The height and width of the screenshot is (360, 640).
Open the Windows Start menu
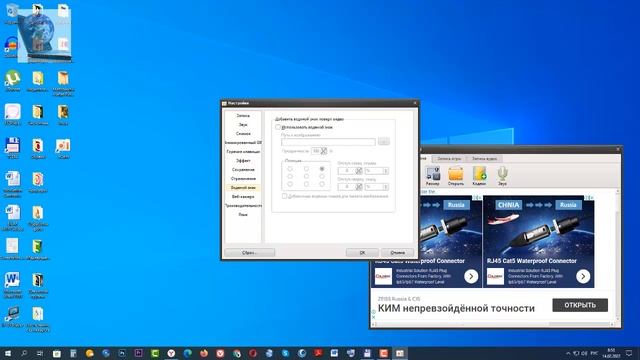(x=8, y=353)
